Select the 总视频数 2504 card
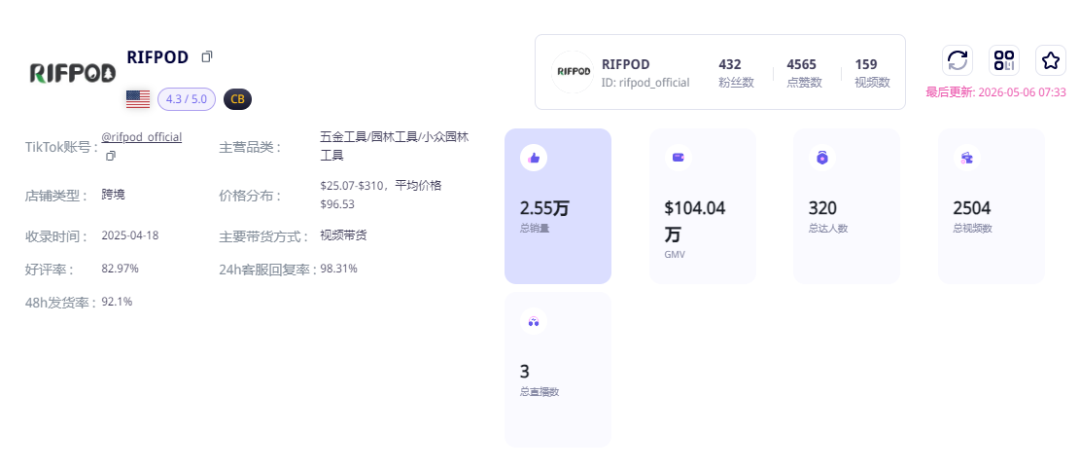This screenshot has width=1080, height=469. [991, 206]
